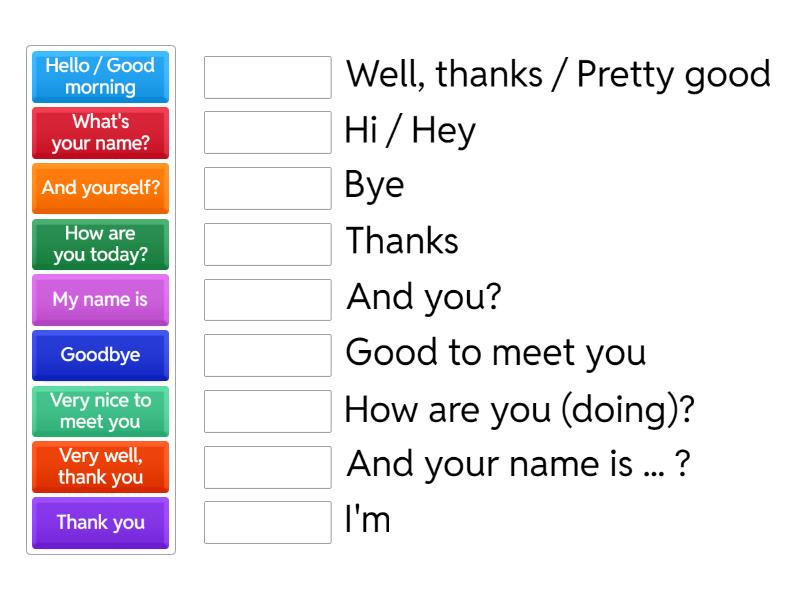
Task: Click the answer box beside 'Well, thanks / Pretty good'
Action: (x=267, y=77)
